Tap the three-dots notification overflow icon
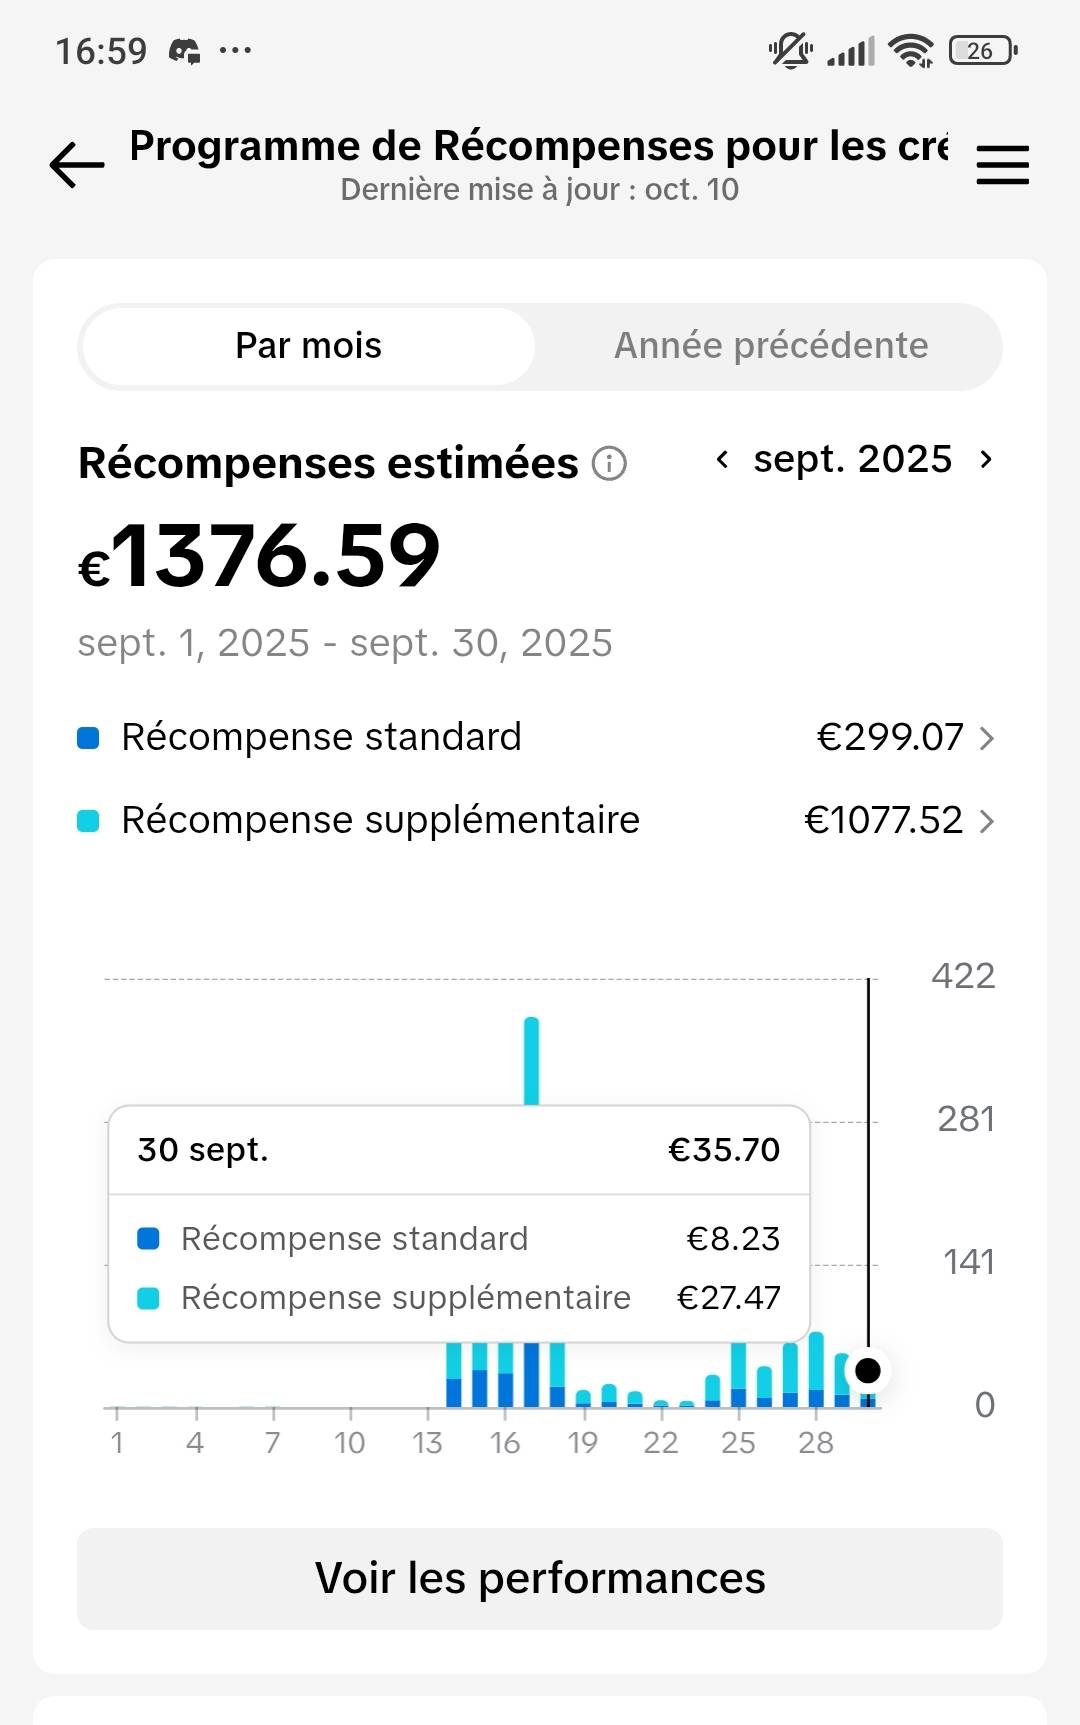Screen dimensions: 1080x1725 (235, 50)
